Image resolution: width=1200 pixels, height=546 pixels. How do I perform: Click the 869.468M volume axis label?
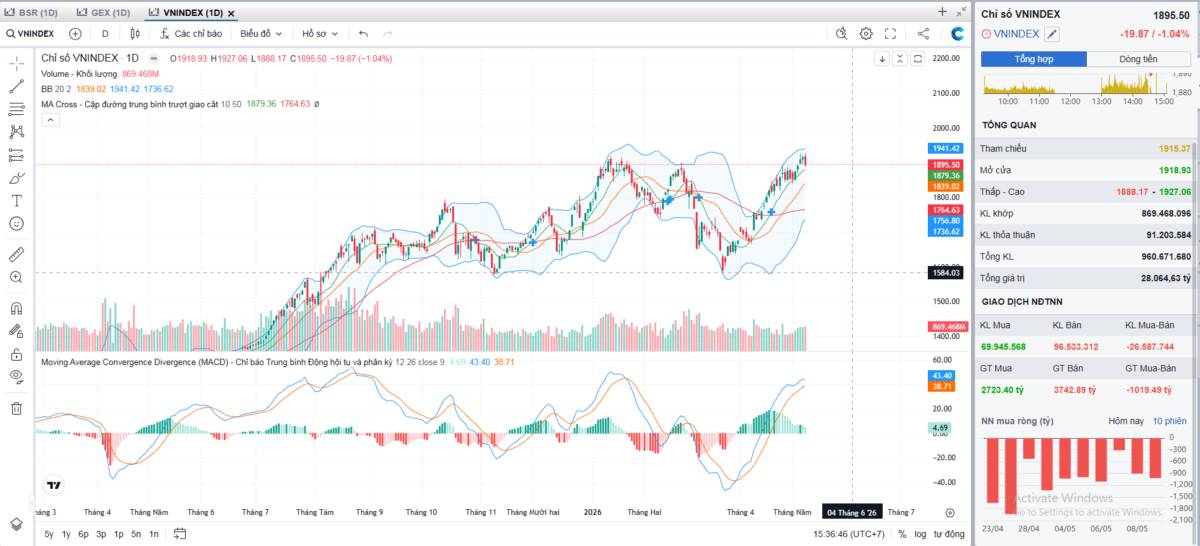(946, 327)
